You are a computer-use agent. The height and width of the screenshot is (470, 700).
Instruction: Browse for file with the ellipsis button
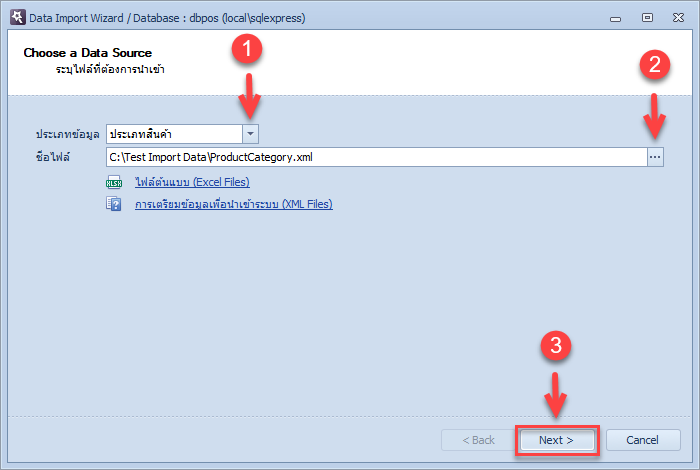pyautogui.click(x=655, y=157)
